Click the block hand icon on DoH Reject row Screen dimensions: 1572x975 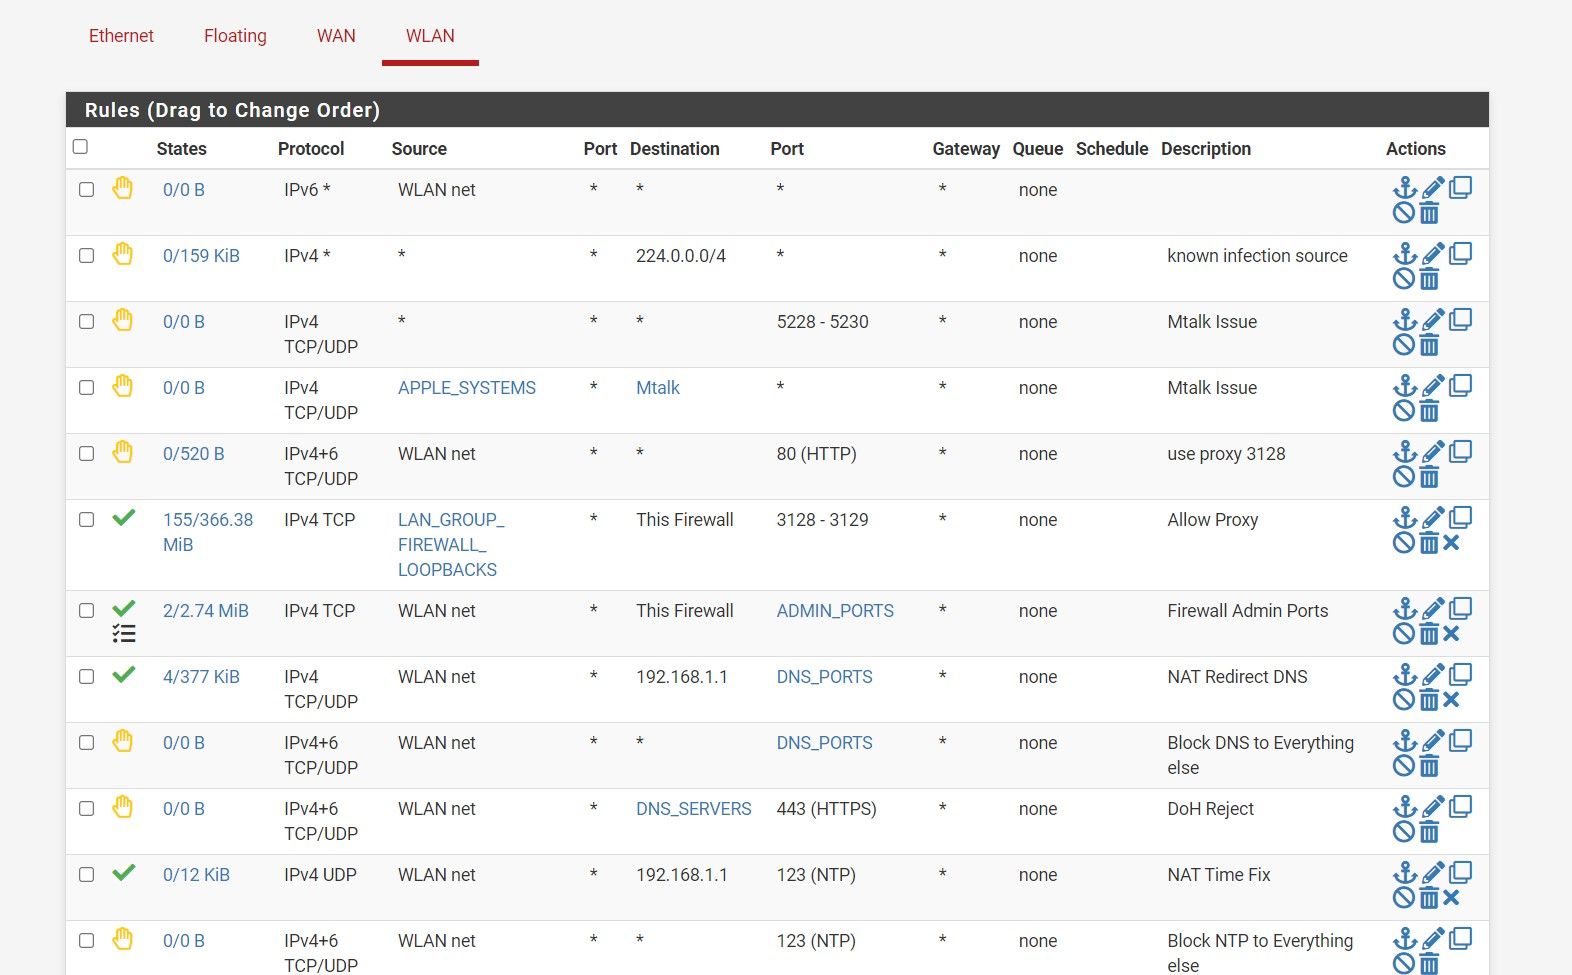(123, 806)
